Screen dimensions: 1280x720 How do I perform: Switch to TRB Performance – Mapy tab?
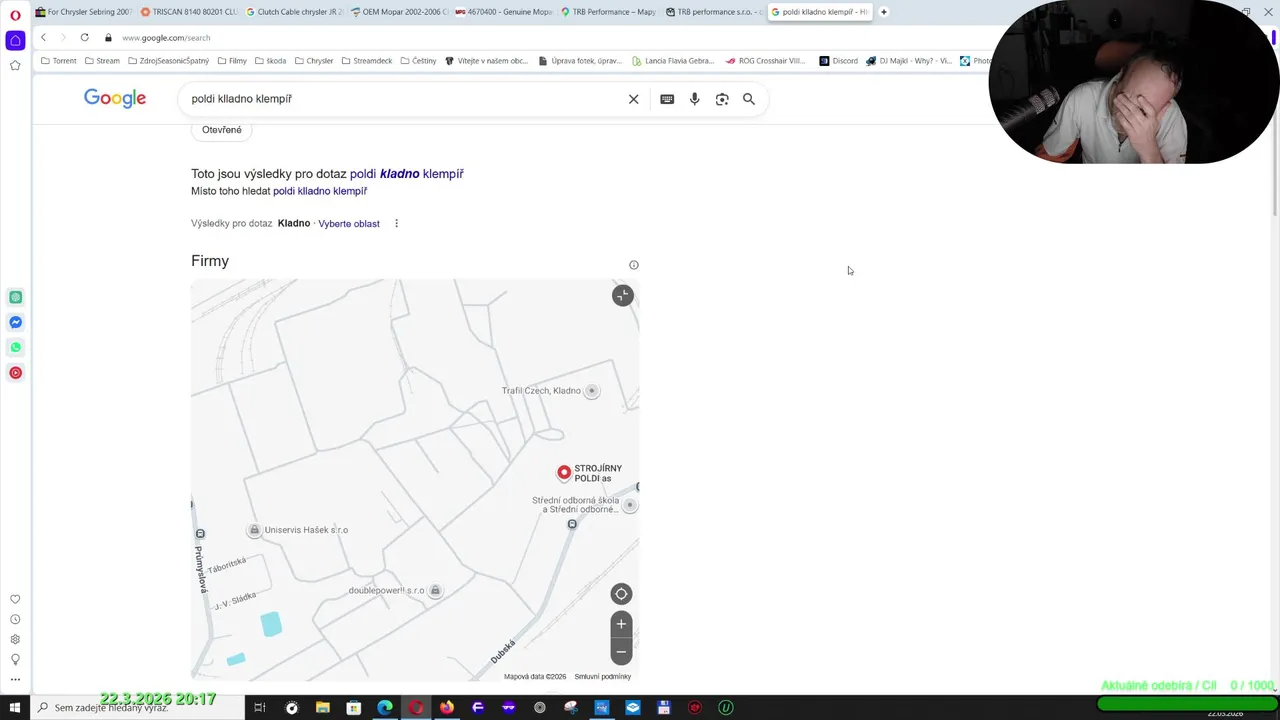tap(610, 12)
